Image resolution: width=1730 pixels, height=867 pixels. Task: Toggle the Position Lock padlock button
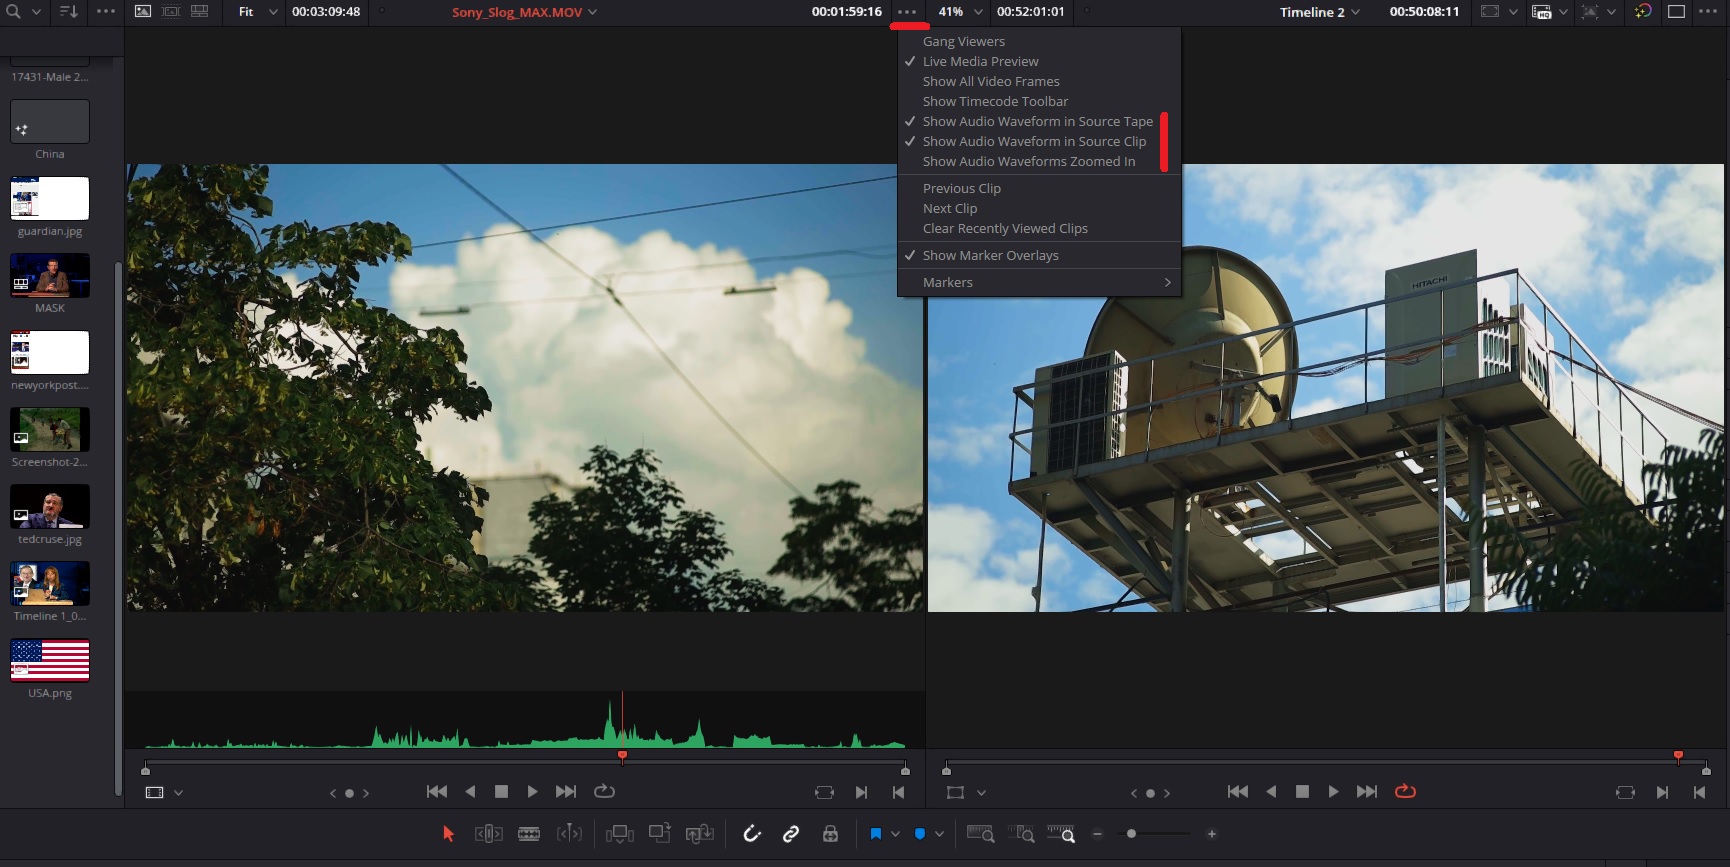pyautogui.click(x=830, y=834)
